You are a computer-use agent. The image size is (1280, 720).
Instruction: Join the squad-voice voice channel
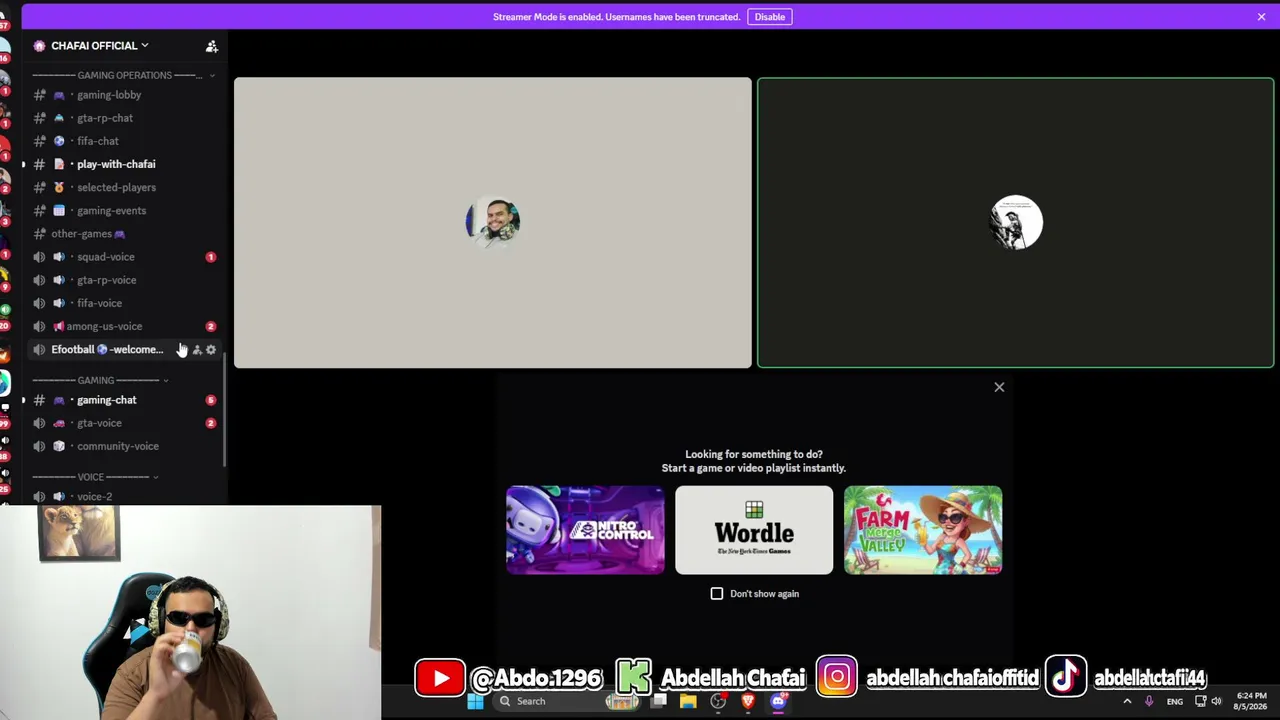[x=125, y=257]
